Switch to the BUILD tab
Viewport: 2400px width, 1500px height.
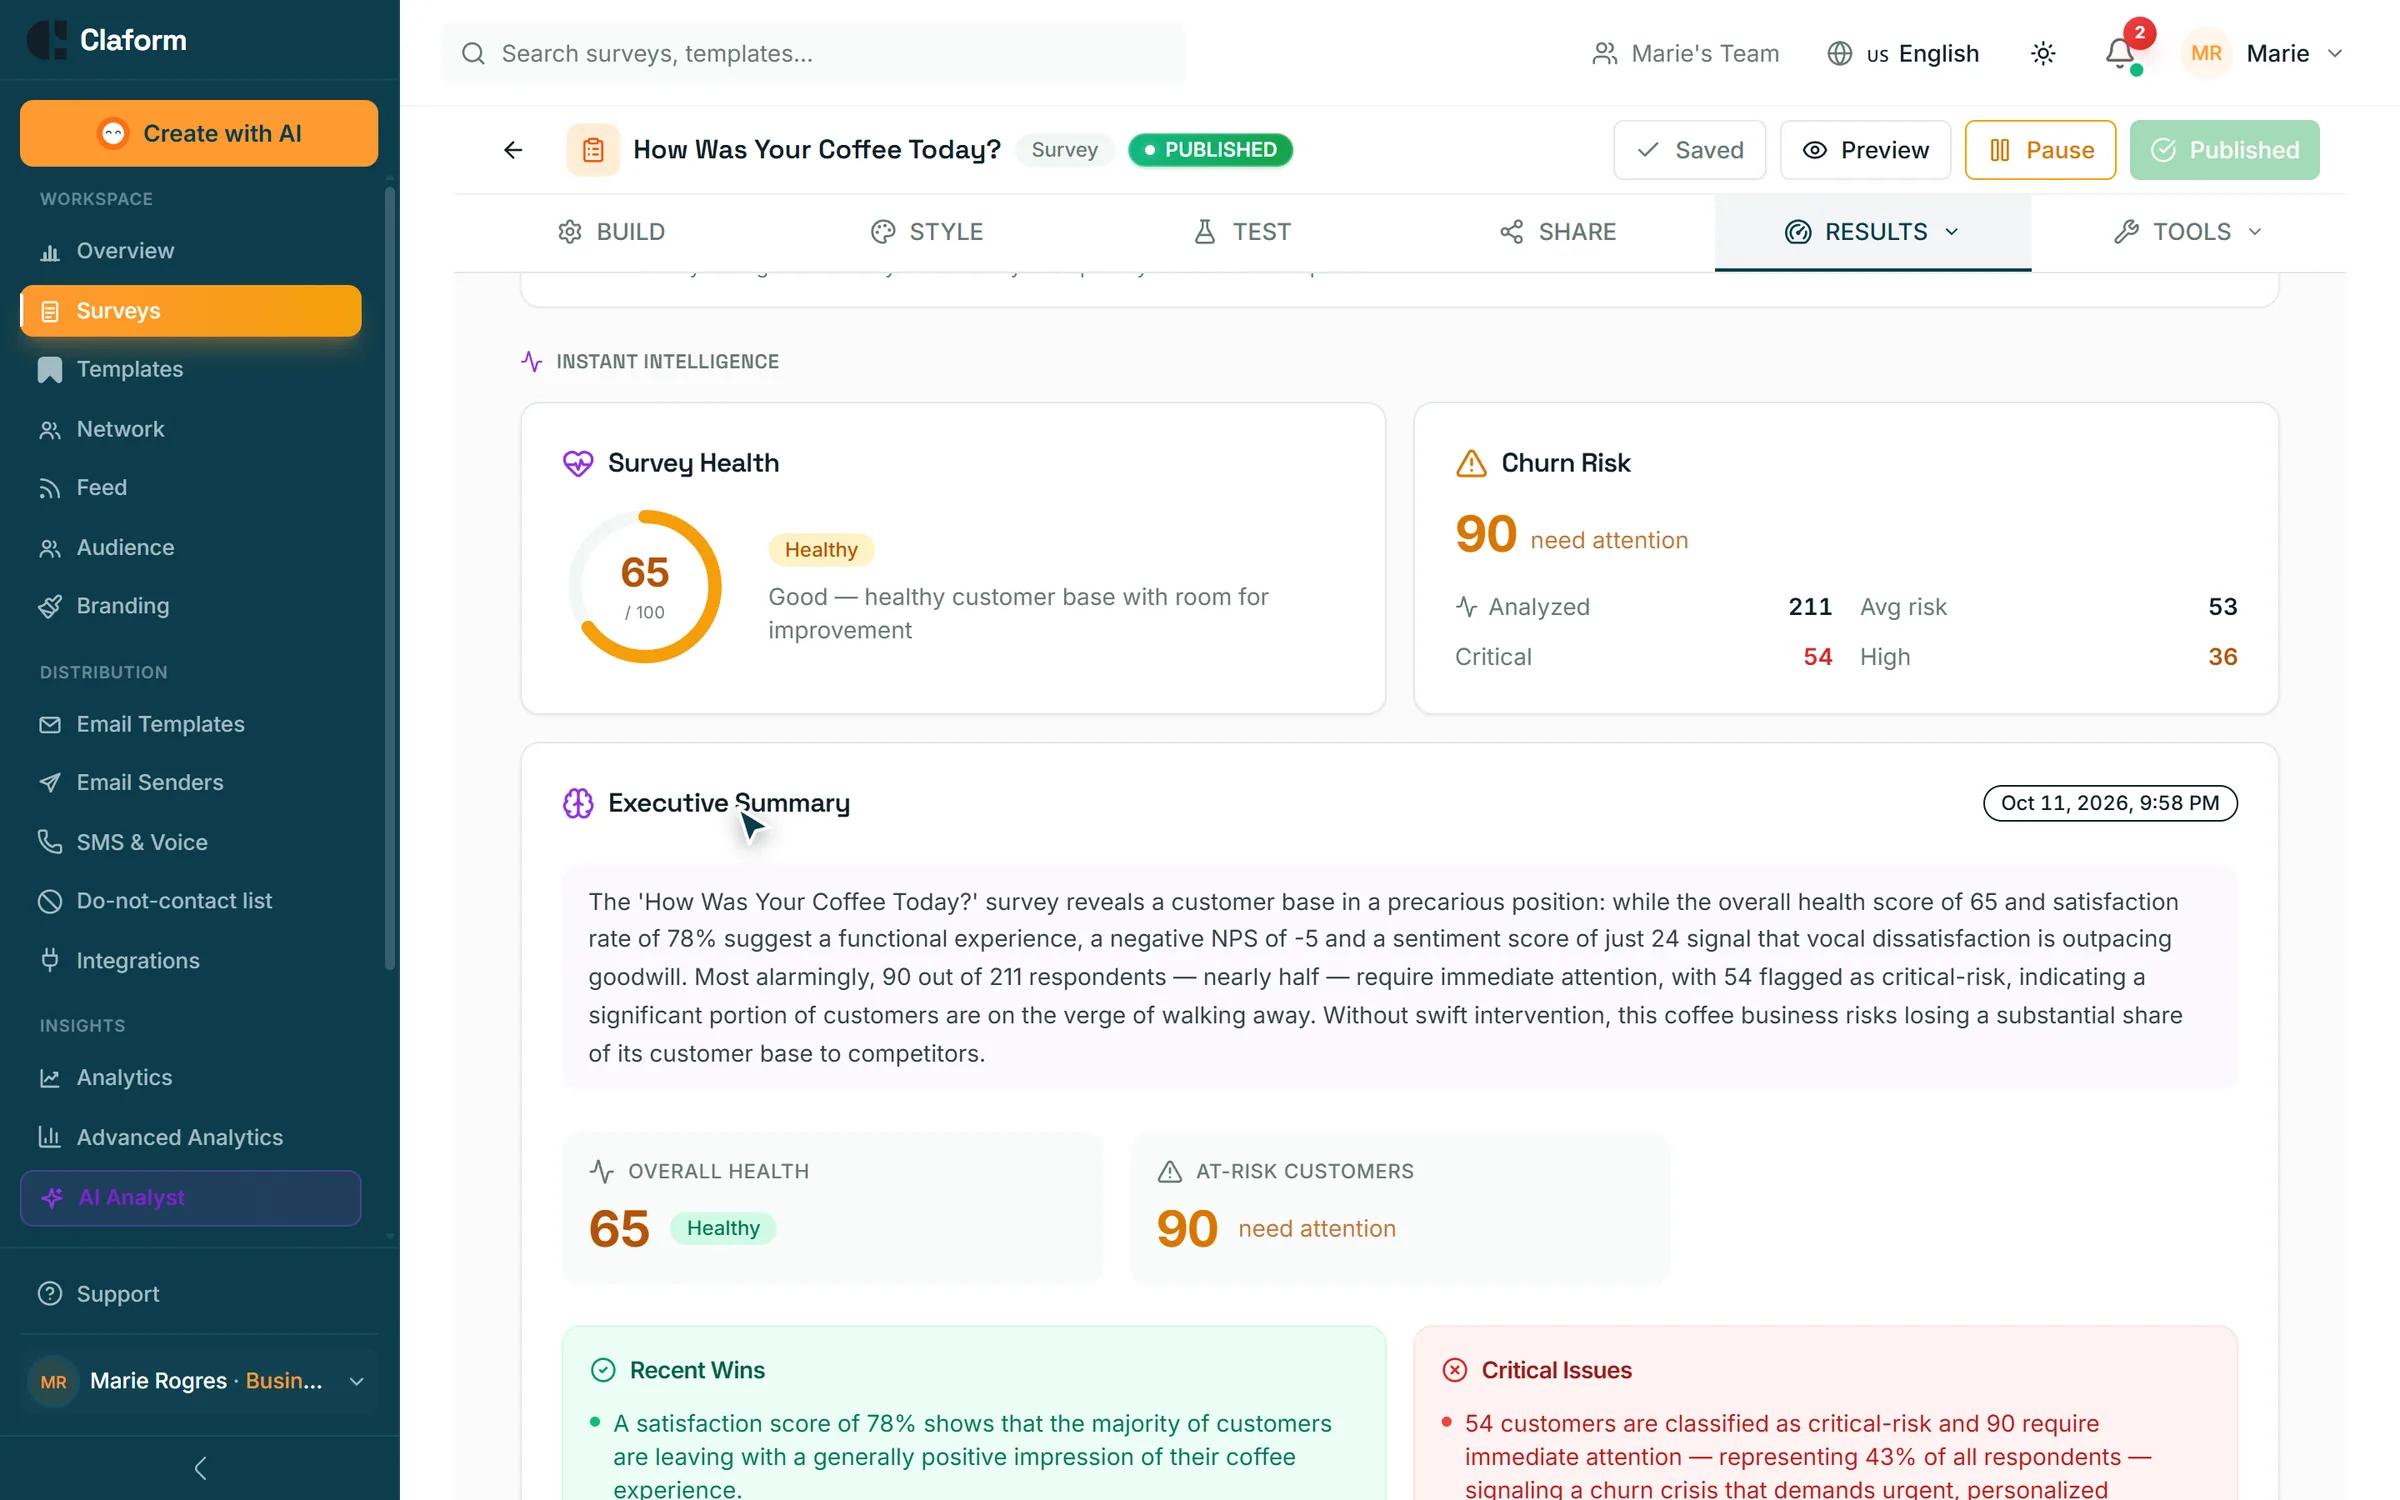pyautogui.click(x=611, y=232)
